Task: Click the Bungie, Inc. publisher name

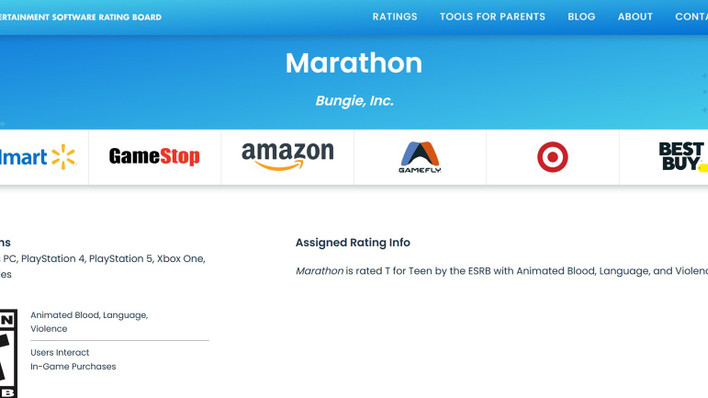Action: click(x=354, y=101)
